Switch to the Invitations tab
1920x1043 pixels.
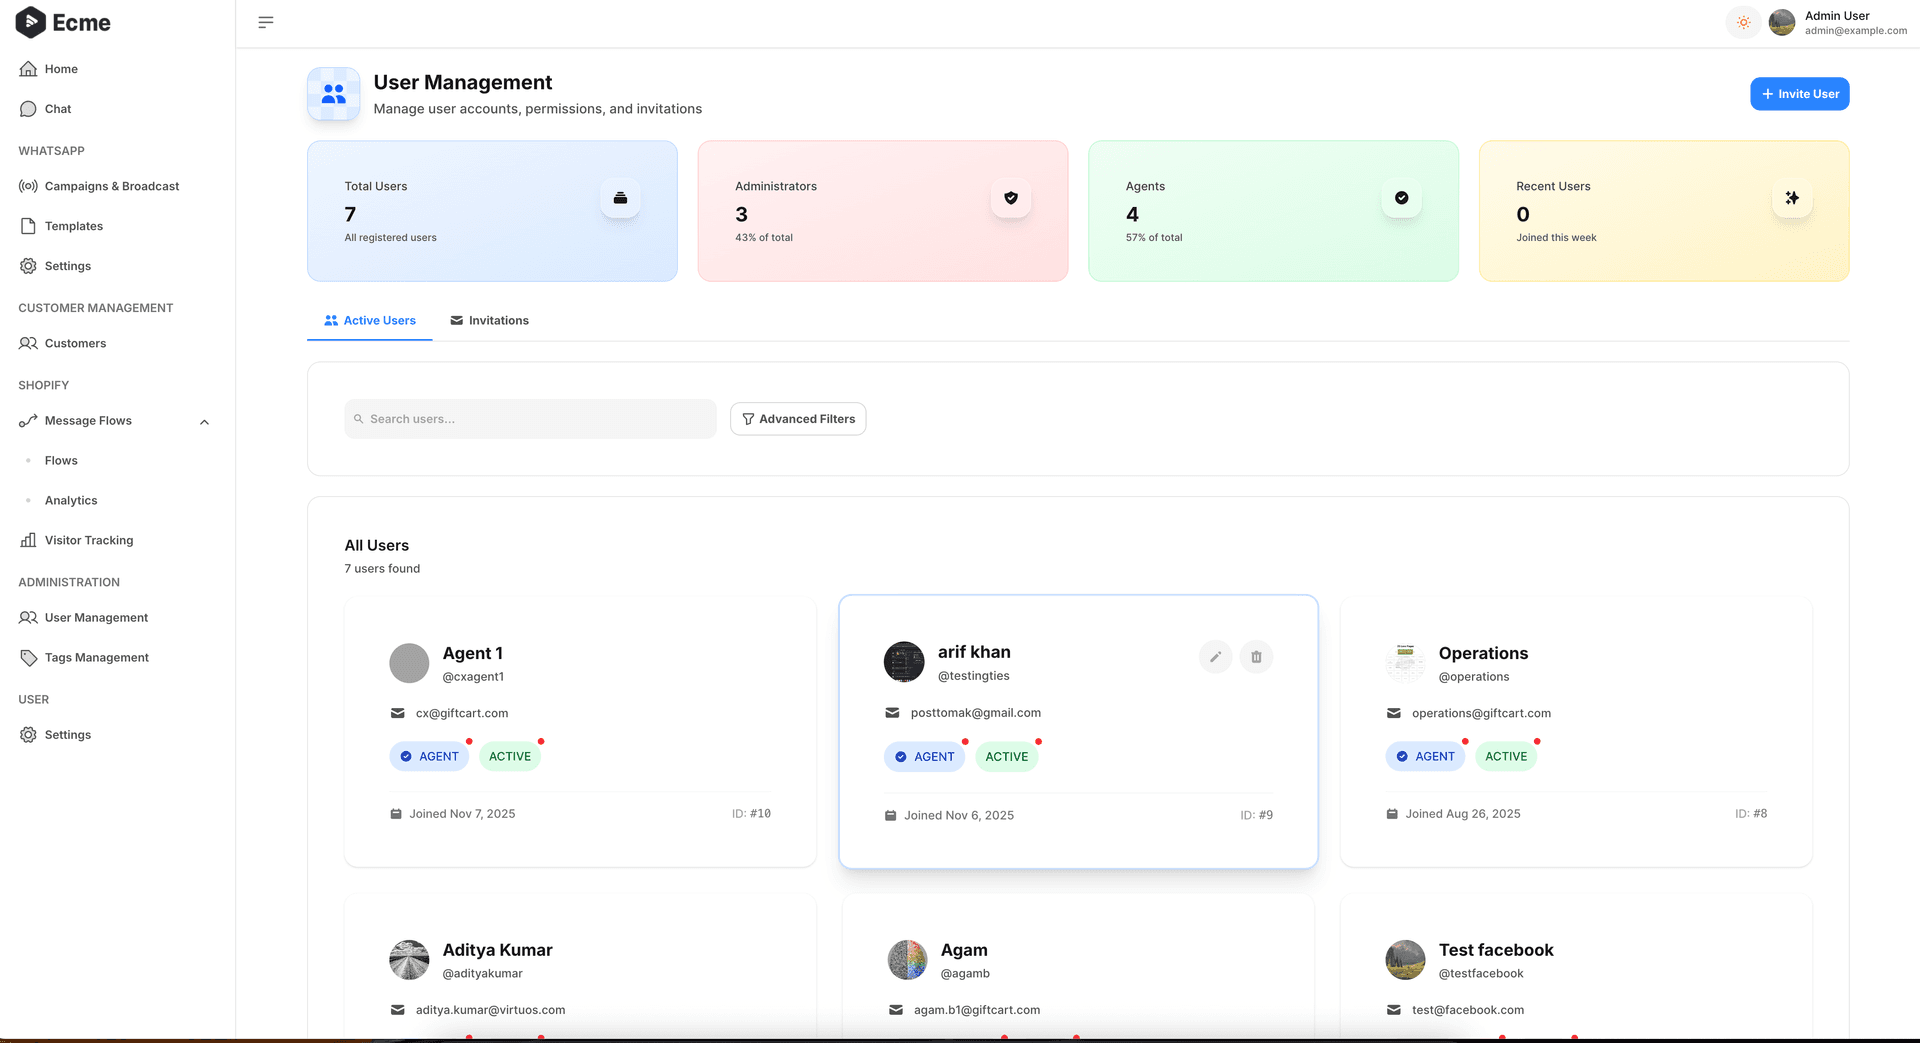tap(489, 320)
